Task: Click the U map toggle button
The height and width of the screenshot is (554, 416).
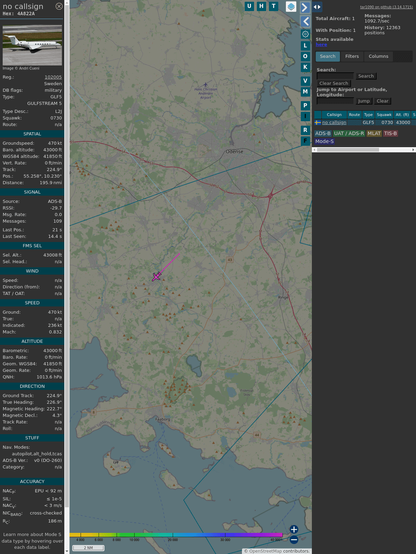Action: point(249,6)
